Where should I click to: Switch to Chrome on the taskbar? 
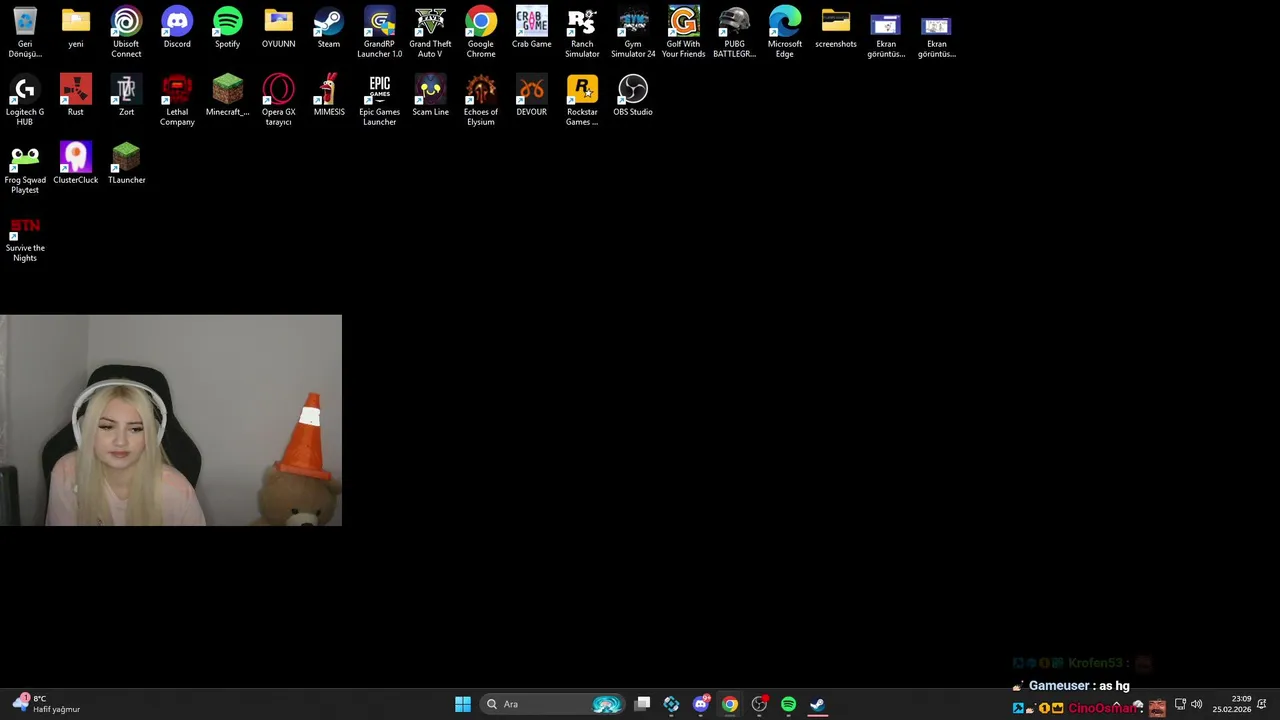[730, 704]
